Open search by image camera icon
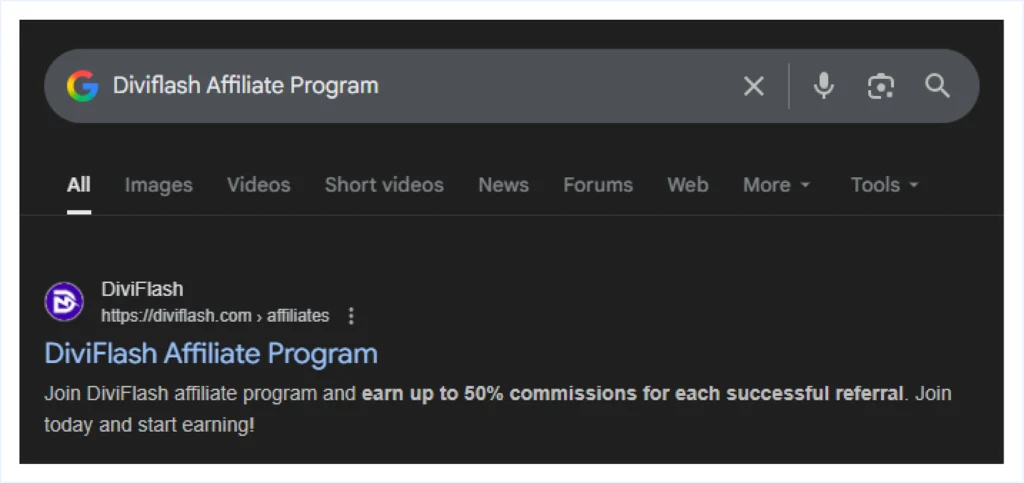 880,86
